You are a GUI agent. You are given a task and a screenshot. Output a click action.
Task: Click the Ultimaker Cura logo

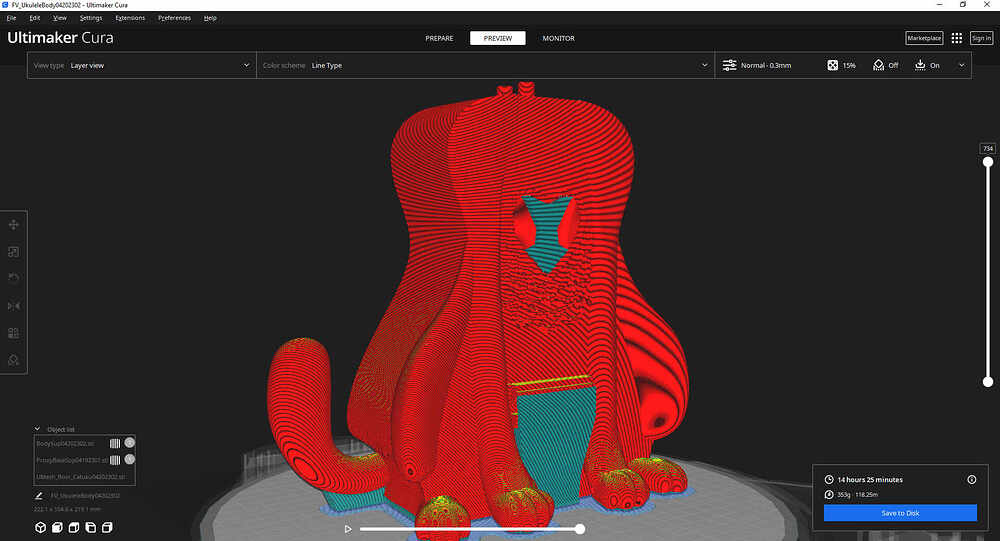point(61,38)
